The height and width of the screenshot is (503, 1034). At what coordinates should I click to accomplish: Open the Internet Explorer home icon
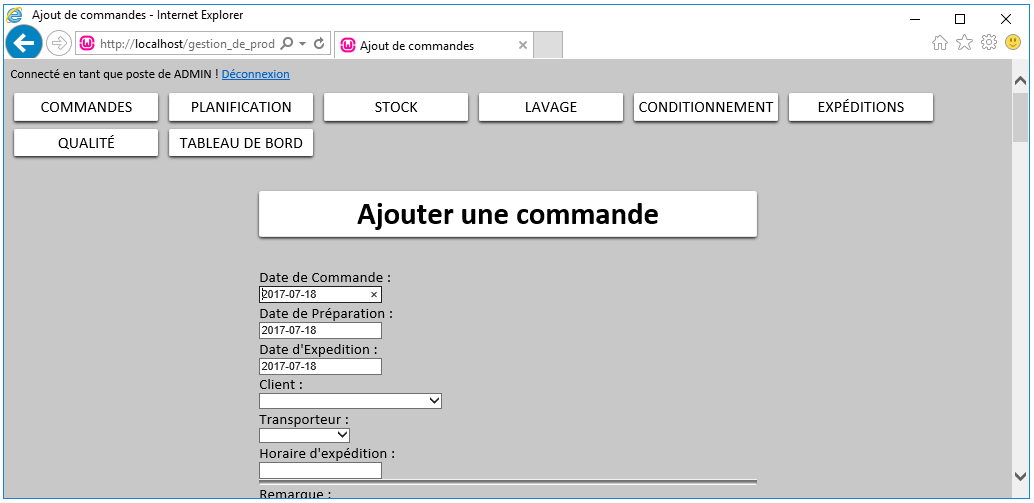940,42
